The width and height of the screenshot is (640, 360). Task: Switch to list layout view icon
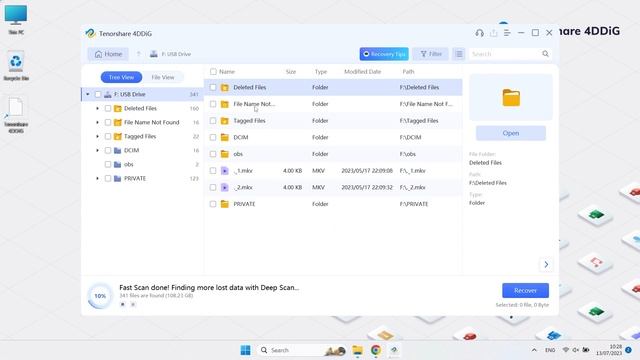pyautogui.click(x=459, y=54)
